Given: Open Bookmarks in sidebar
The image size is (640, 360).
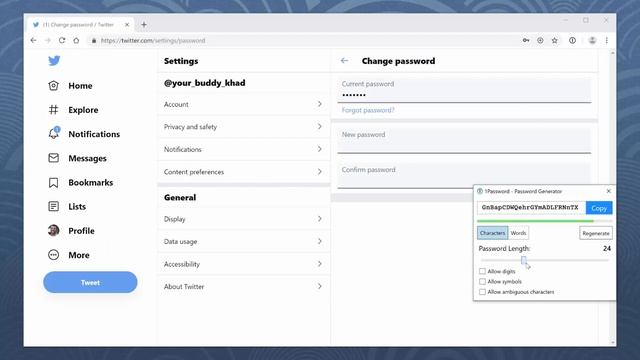Looking at the screenshot, I should click(x=91, y=182).
